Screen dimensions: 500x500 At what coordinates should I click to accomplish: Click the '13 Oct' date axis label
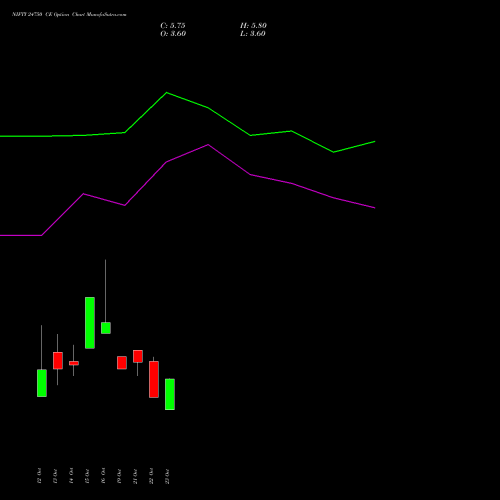tap(55, 476)
